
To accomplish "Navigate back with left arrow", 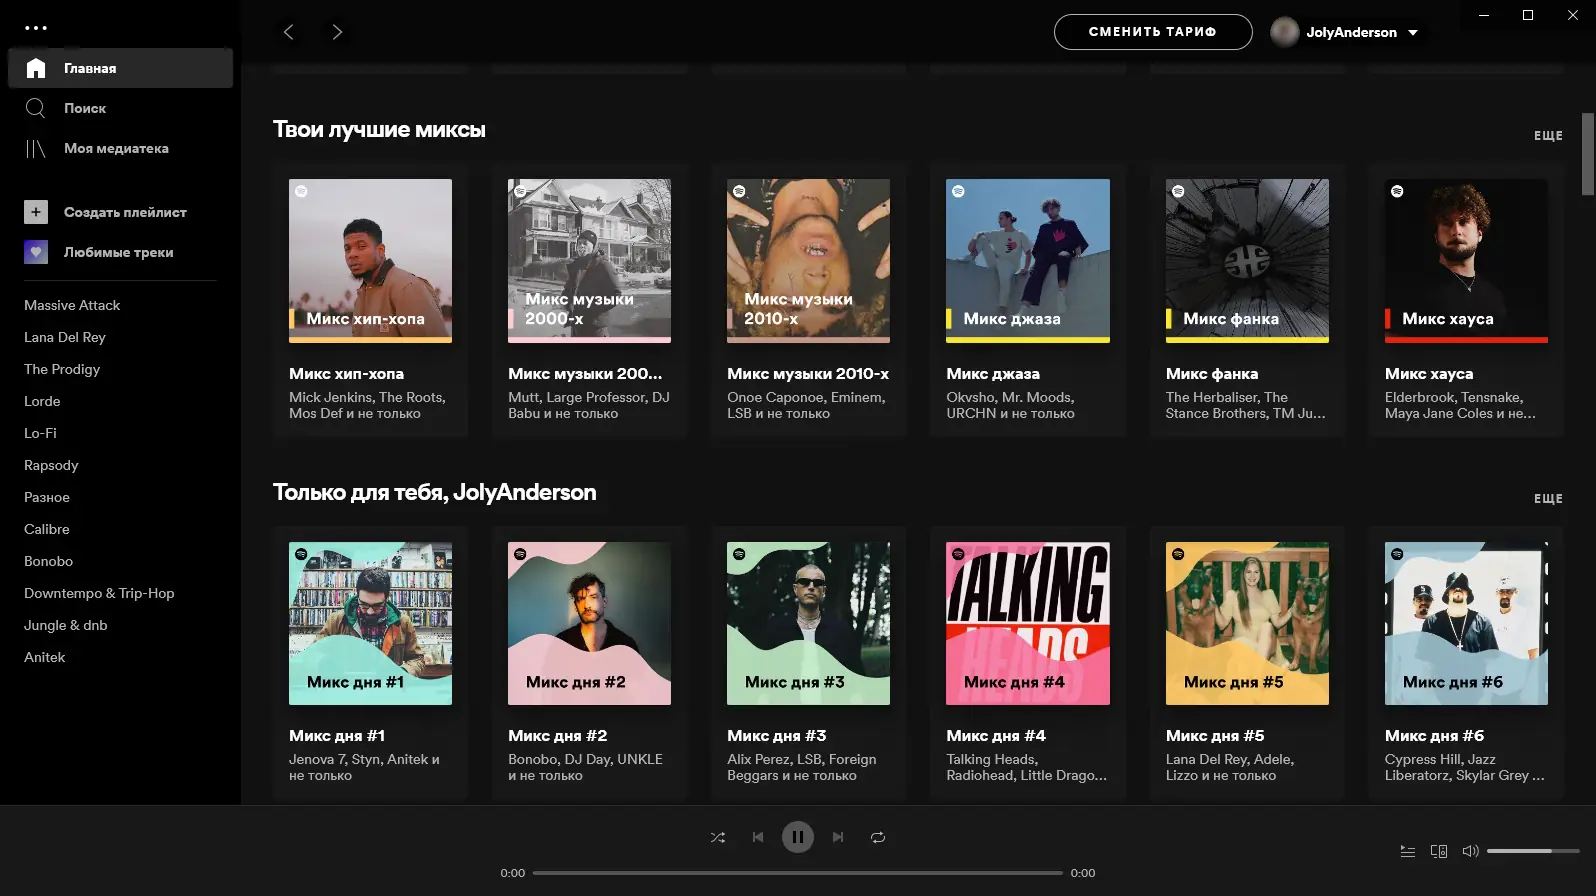I will tap(289, 32).
